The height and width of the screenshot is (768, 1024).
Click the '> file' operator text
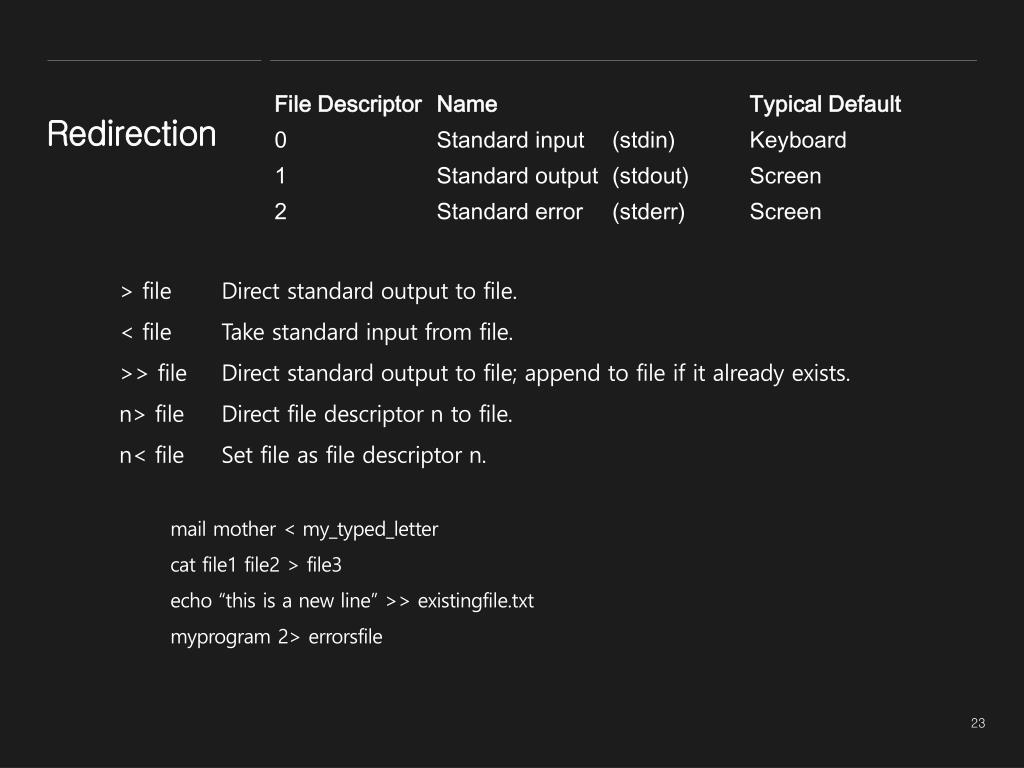[146, 291]
